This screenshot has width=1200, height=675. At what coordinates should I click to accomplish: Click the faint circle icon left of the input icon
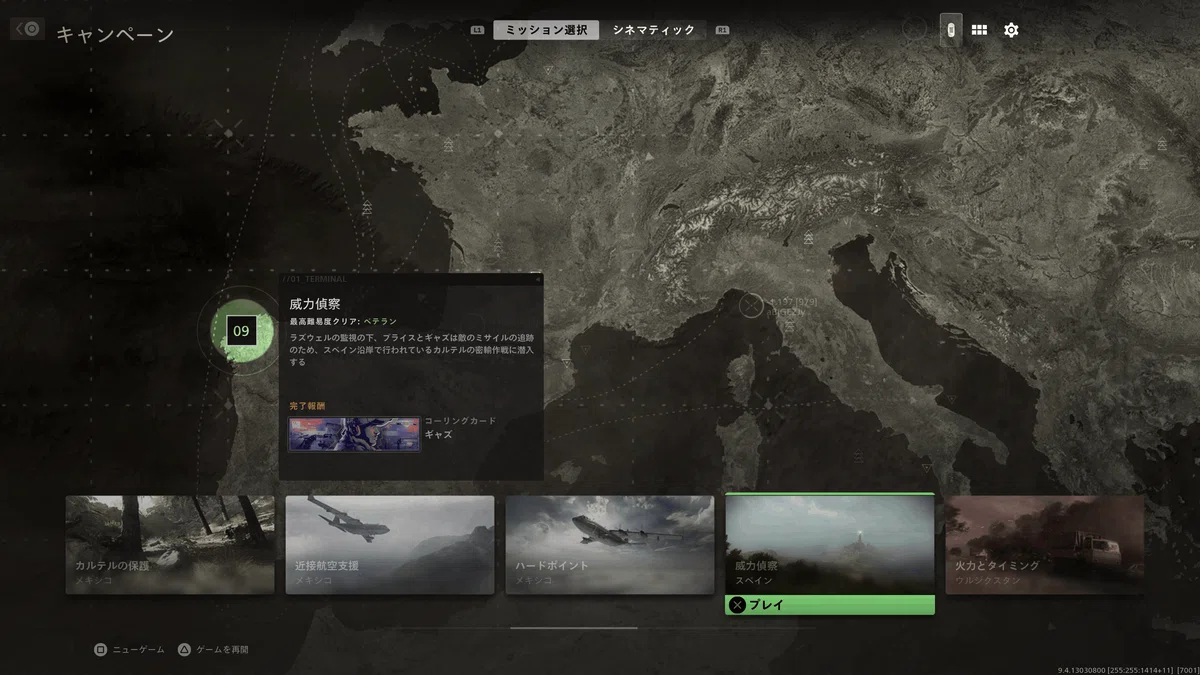pos(914,29)
